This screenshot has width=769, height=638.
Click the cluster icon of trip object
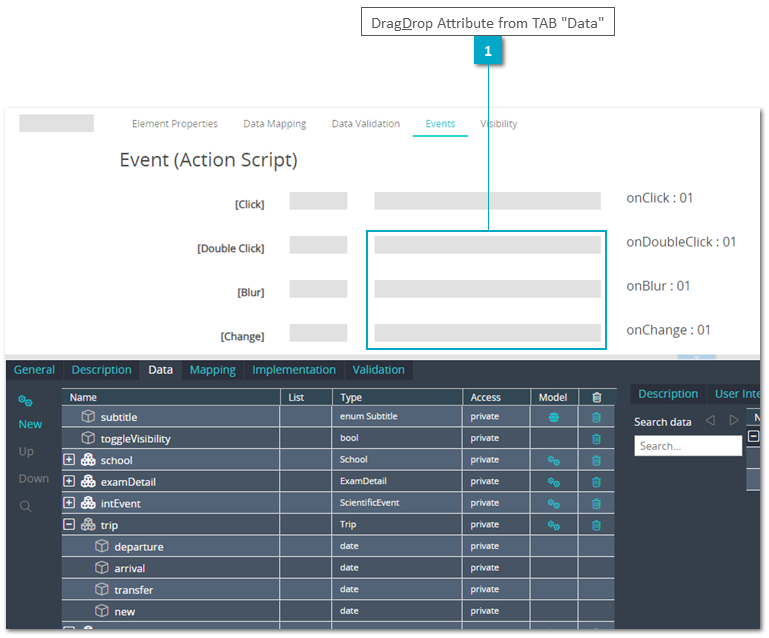[x=88, y=524]
